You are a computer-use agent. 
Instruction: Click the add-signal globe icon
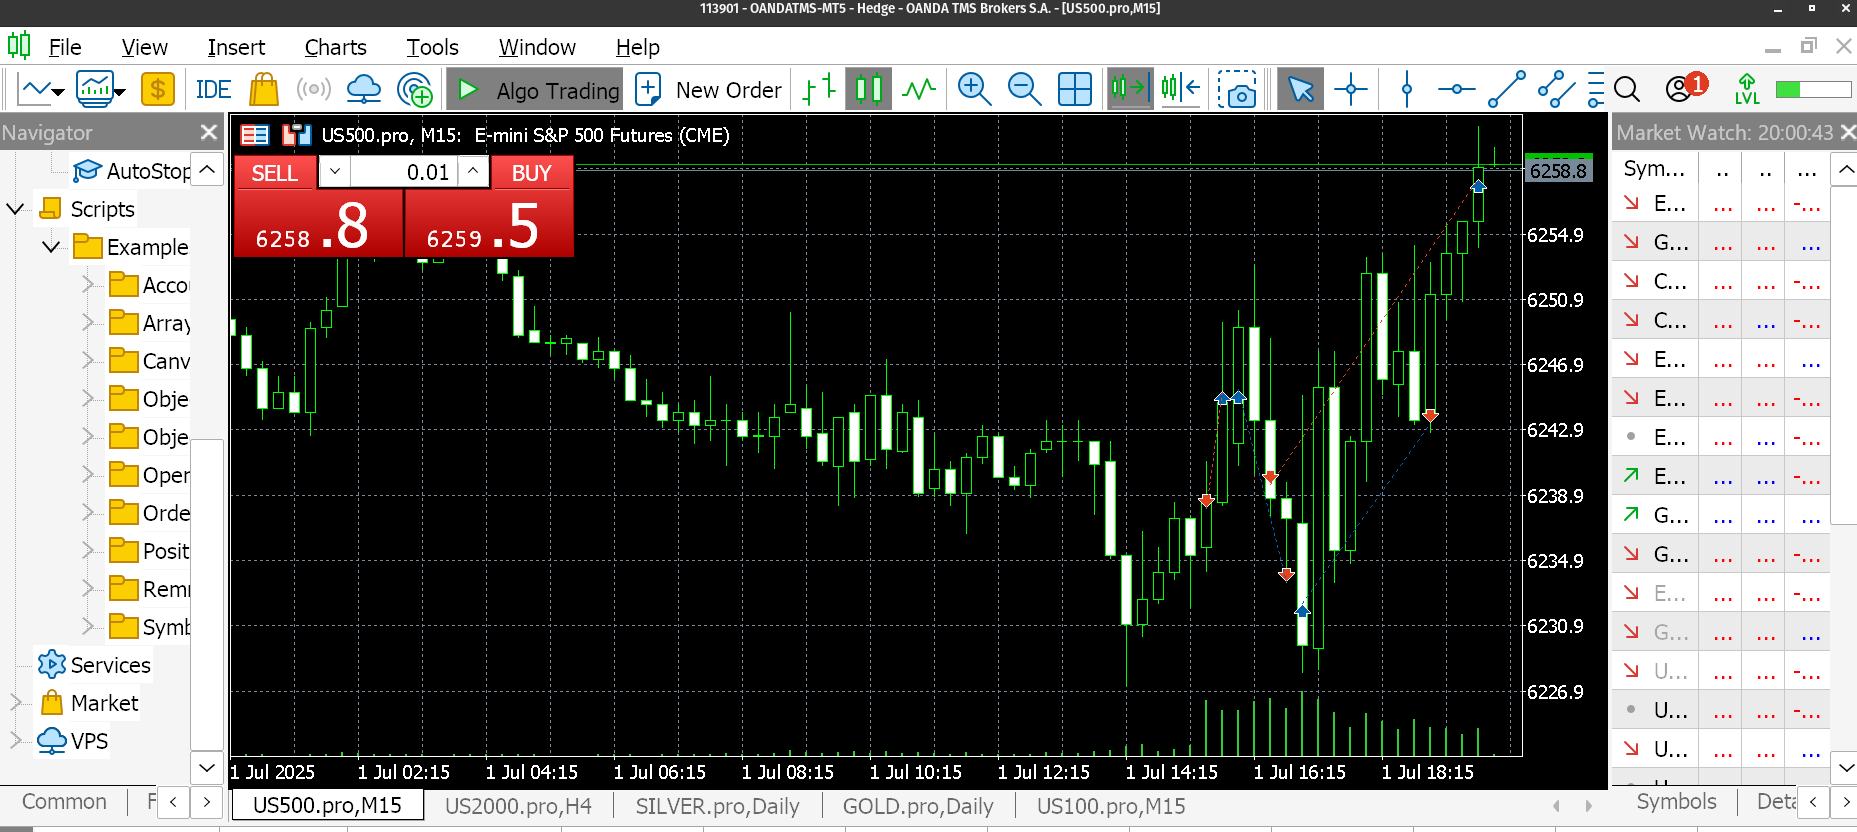(415, 90)
